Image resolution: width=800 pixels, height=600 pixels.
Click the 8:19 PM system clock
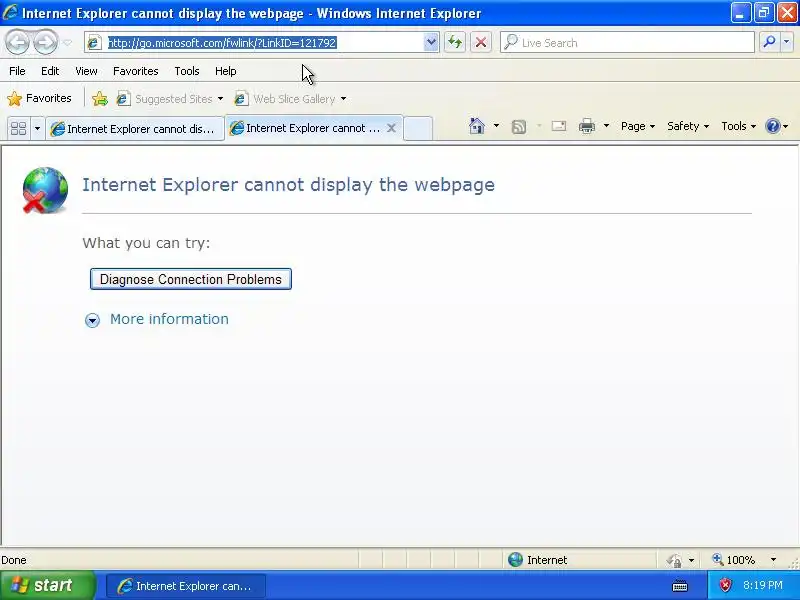(762, 585)
